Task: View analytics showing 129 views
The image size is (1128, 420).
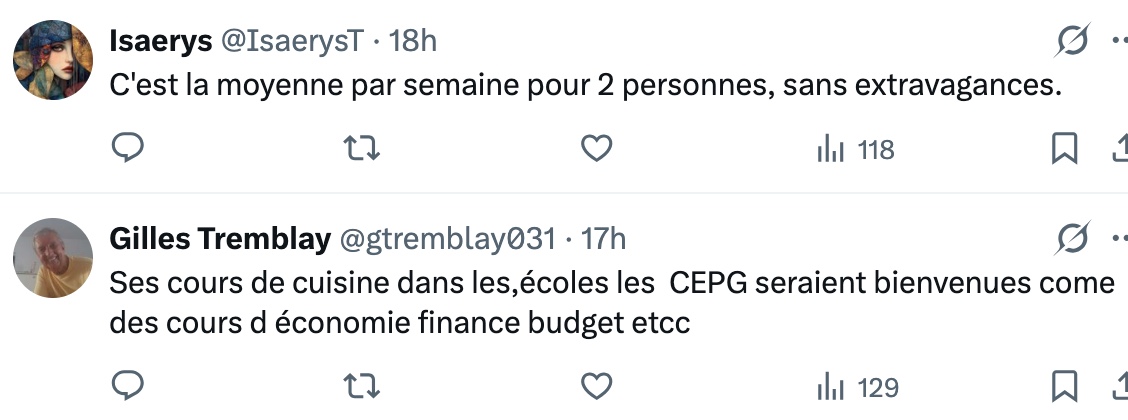Action: click(x=857, y=387)
